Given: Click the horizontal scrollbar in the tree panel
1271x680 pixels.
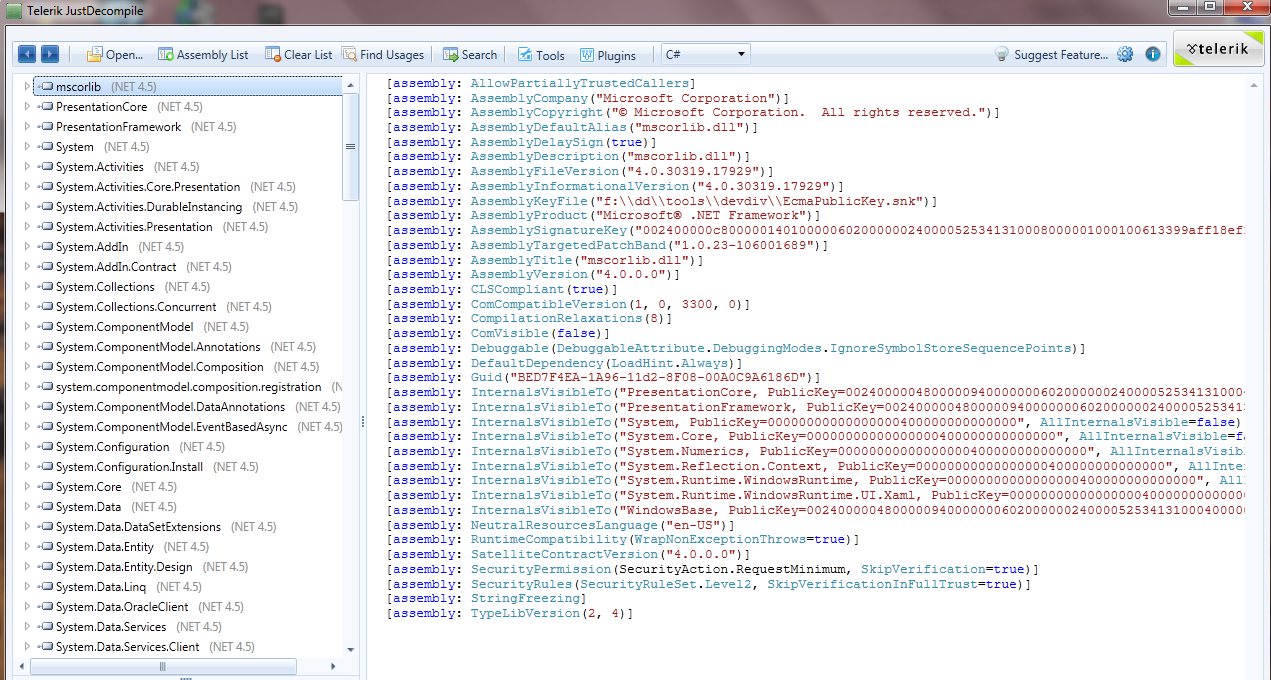Looking at the screenshot, I should tap(163, 665).
